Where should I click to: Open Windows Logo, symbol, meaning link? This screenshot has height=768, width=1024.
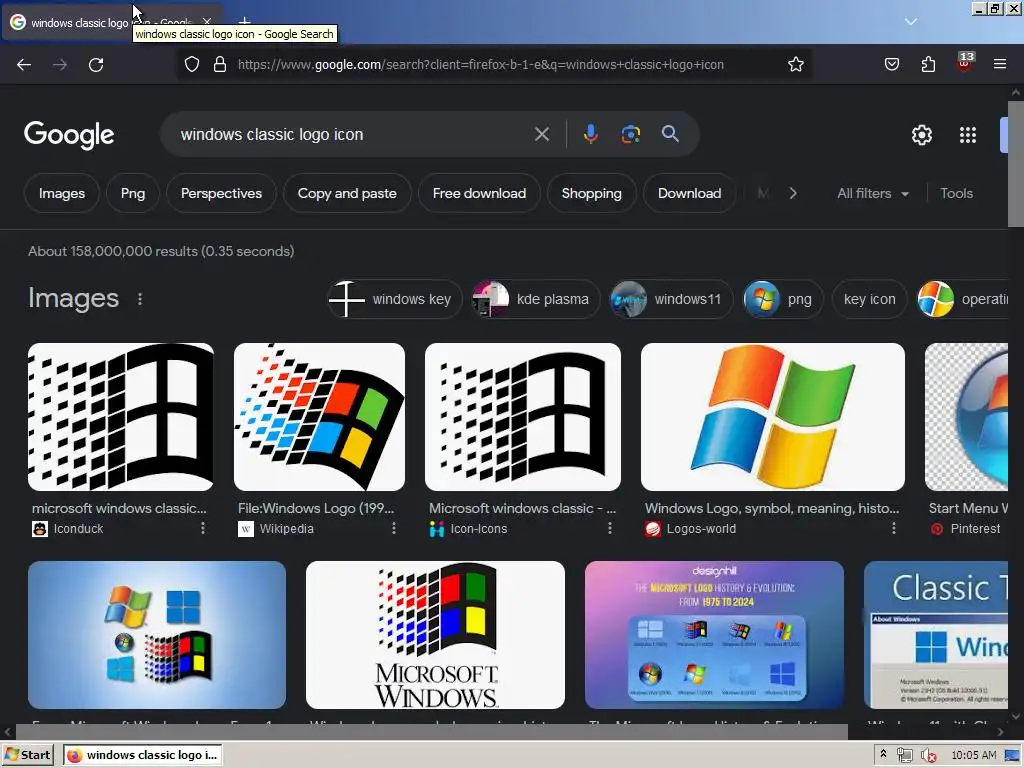(x=772, y=508)
